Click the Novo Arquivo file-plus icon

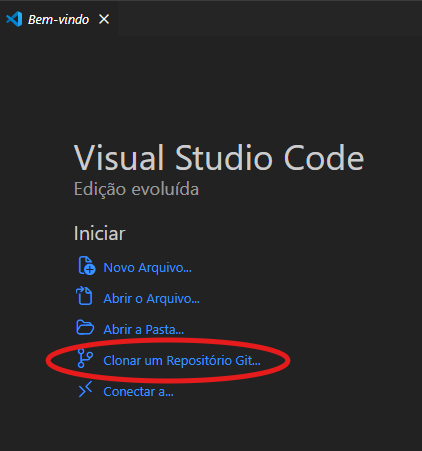(87, 266)
